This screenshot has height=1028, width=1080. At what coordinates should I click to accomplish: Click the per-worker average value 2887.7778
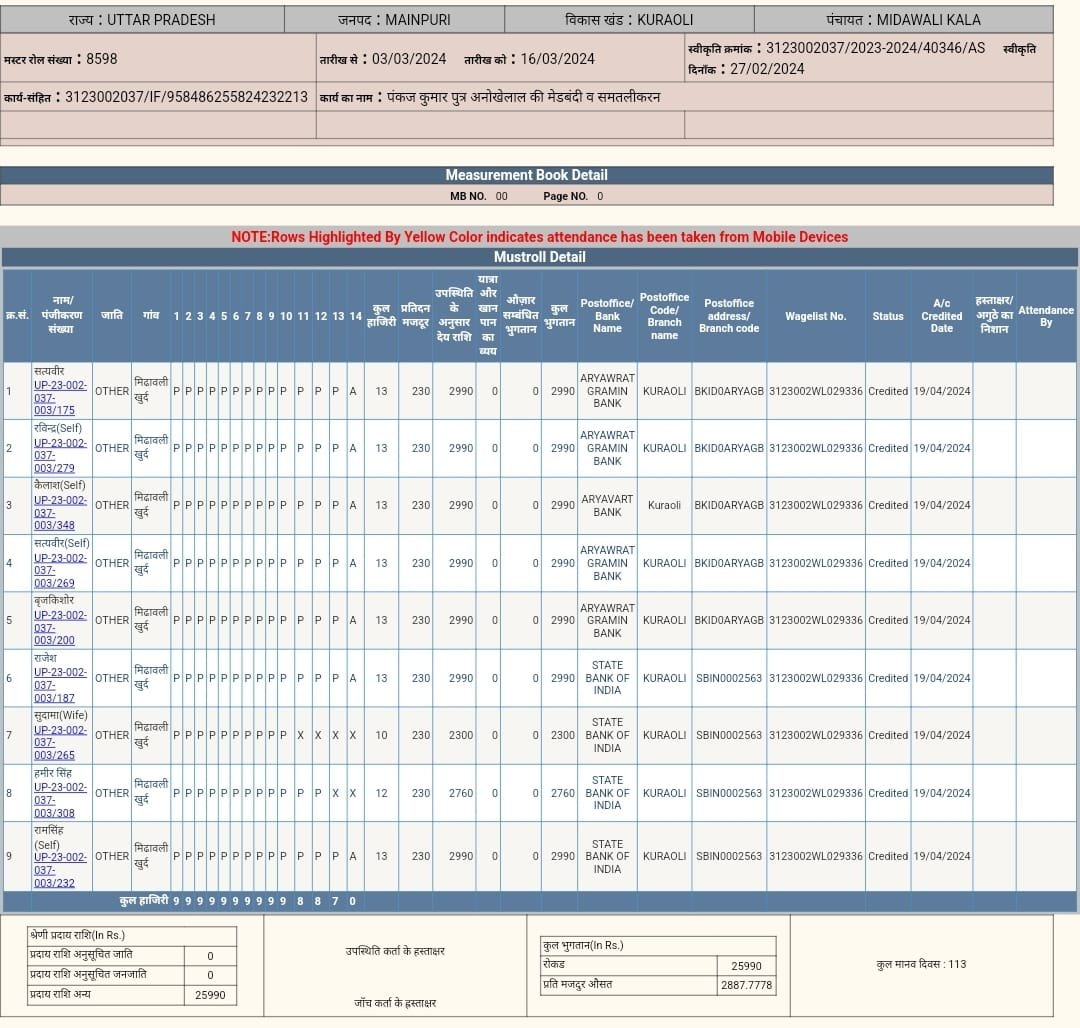pyautogui.click(x=745, y=985)
